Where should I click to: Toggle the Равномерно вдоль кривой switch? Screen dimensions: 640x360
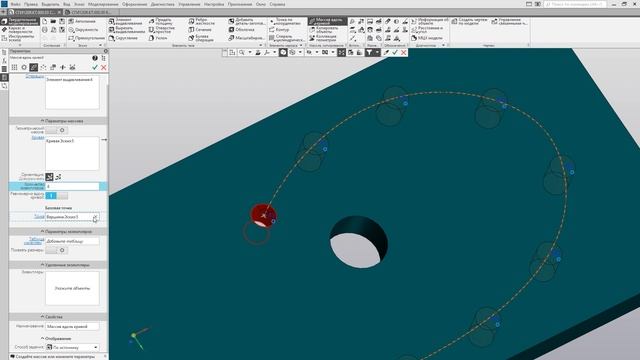pyautogui.click(x=57, y=196)
